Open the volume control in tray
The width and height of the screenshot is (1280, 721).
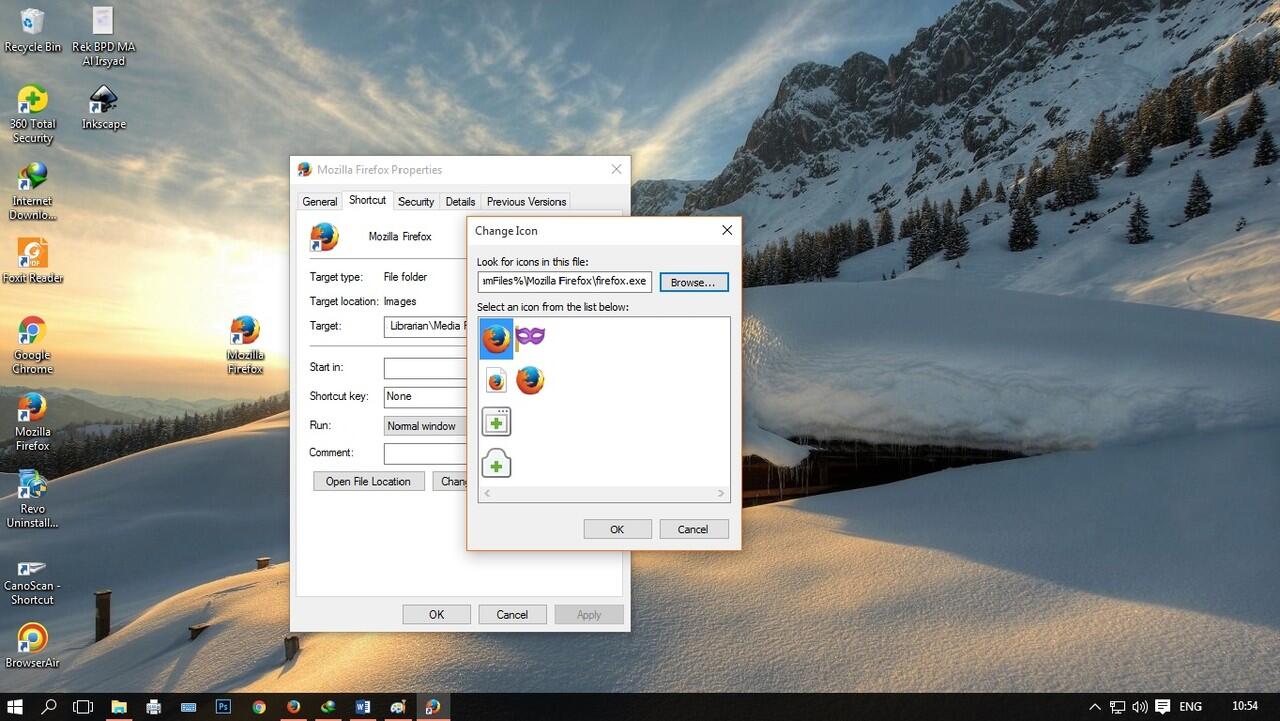tap(1139, 706)
